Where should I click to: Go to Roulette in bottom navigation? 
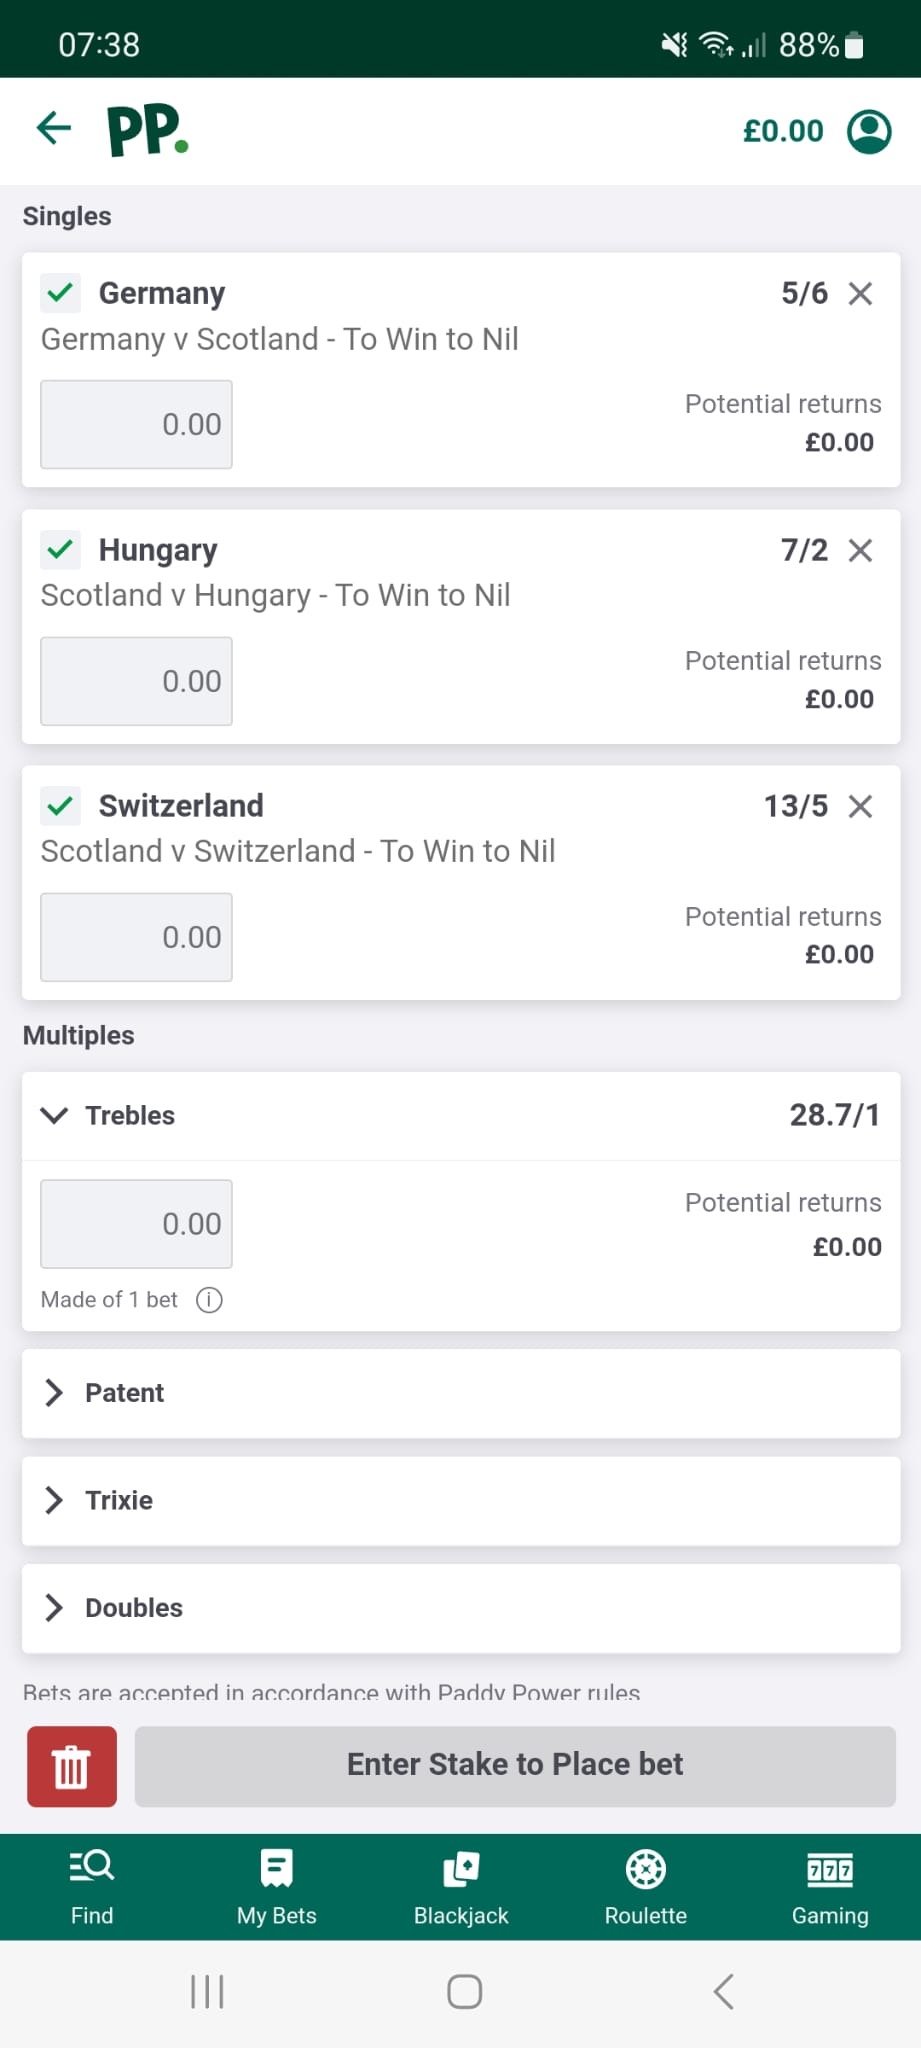pos(646,1887)
